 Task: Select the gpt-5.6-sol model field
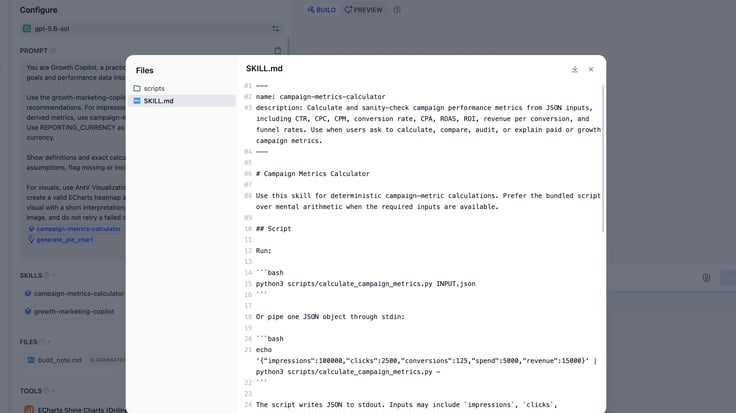151,29
